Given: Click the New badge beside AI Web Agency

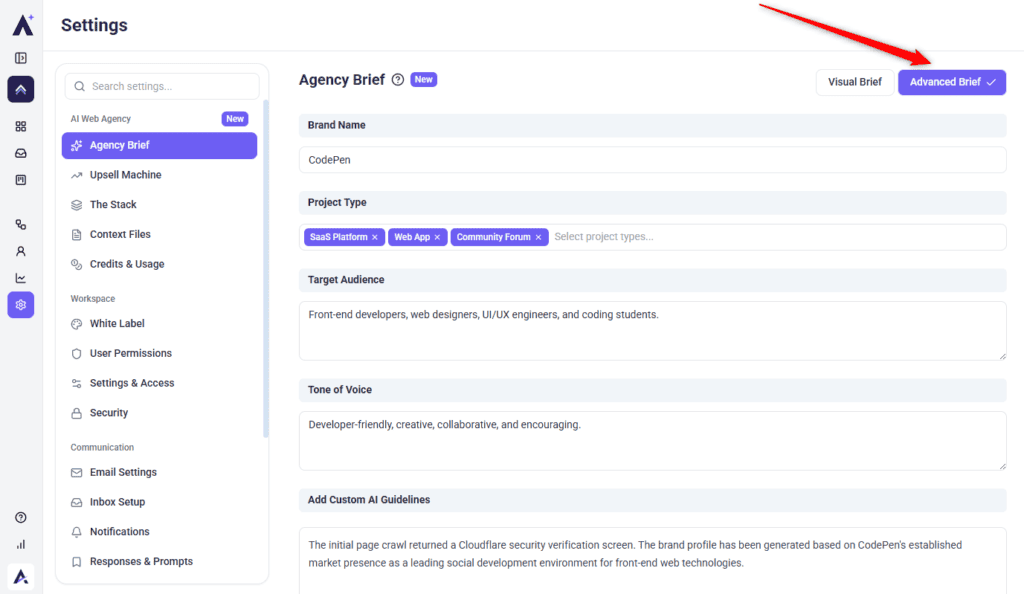Looking at the screenshot, I should pos(235,119).
